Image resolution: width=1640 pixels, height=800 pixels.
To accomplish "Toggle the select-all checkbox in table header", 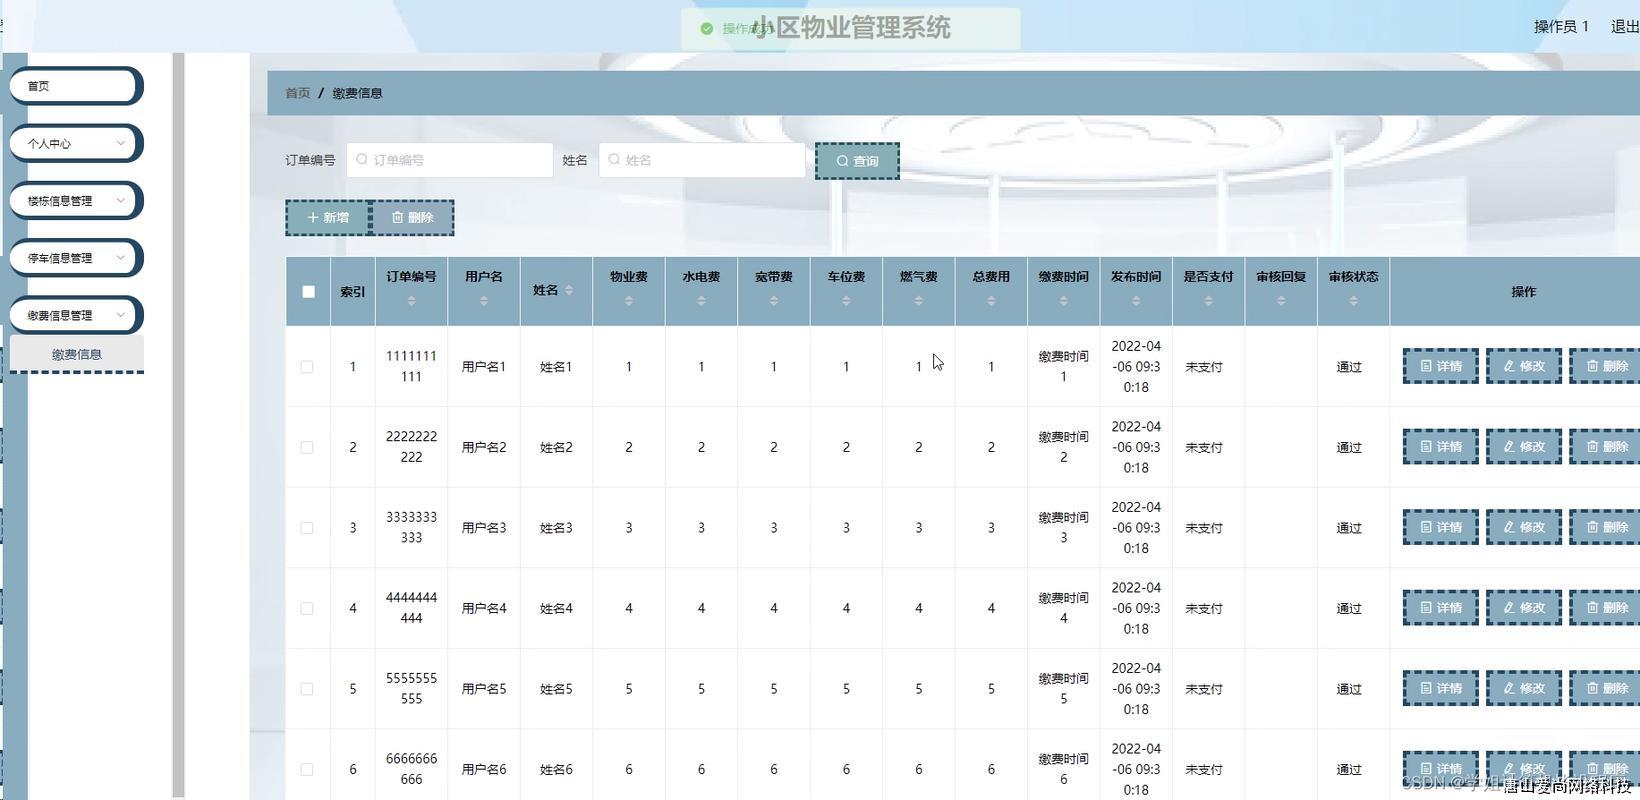I will (308, 292).
